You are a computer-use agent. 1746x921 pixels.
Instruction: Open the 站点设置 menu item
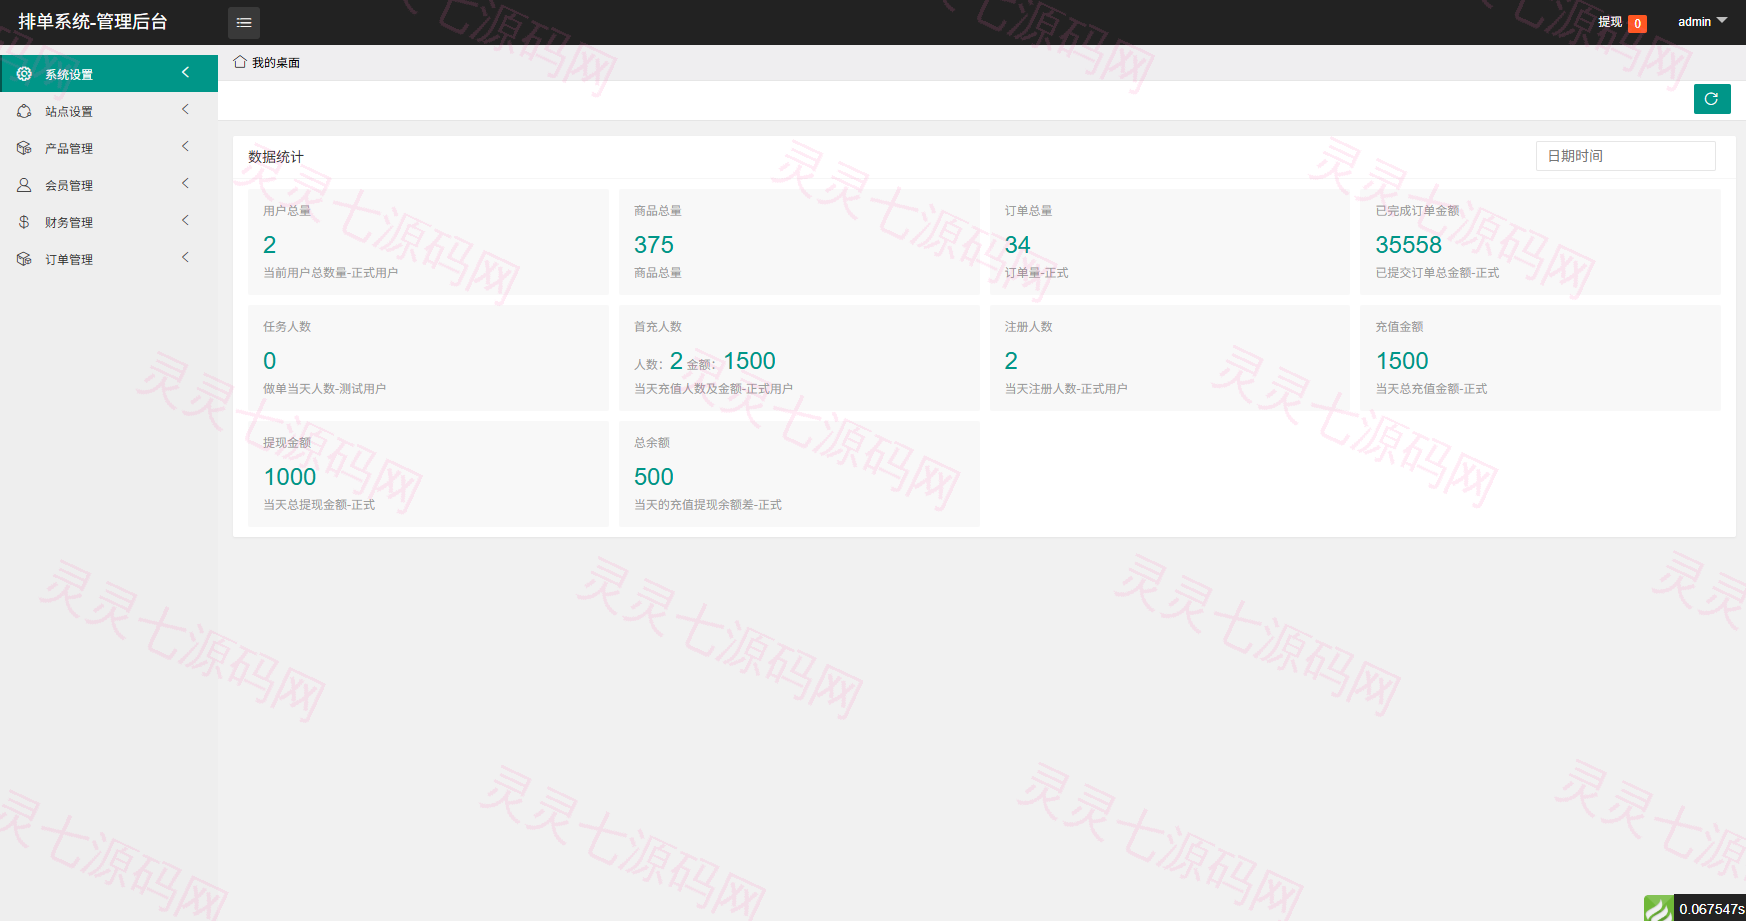[x=109, y=111]
